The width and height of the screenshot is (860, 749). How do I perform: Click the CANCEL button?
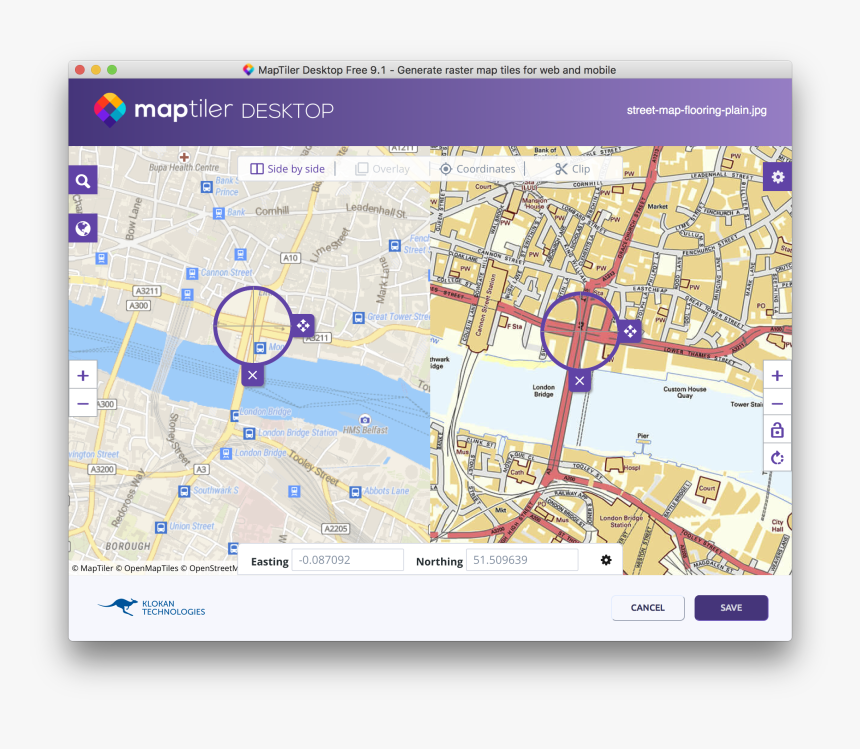coord(648,608)
